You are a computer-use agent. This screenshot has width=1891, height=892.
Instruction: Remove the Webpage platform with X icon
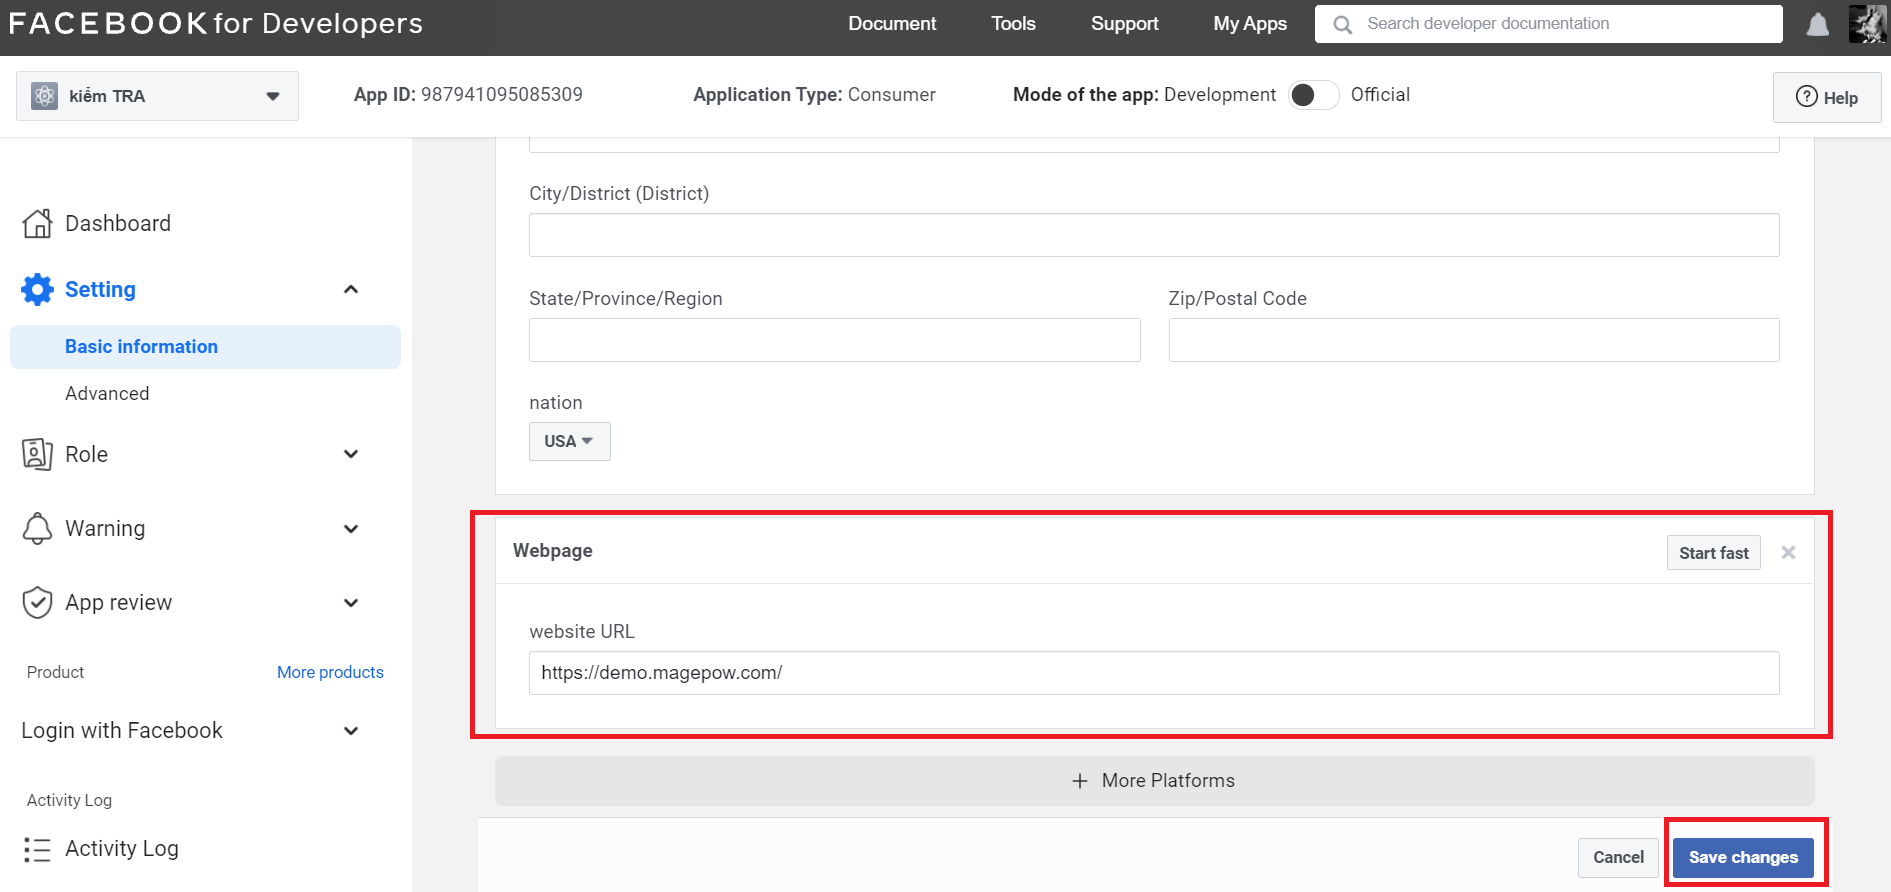[x=1788, y=553]
